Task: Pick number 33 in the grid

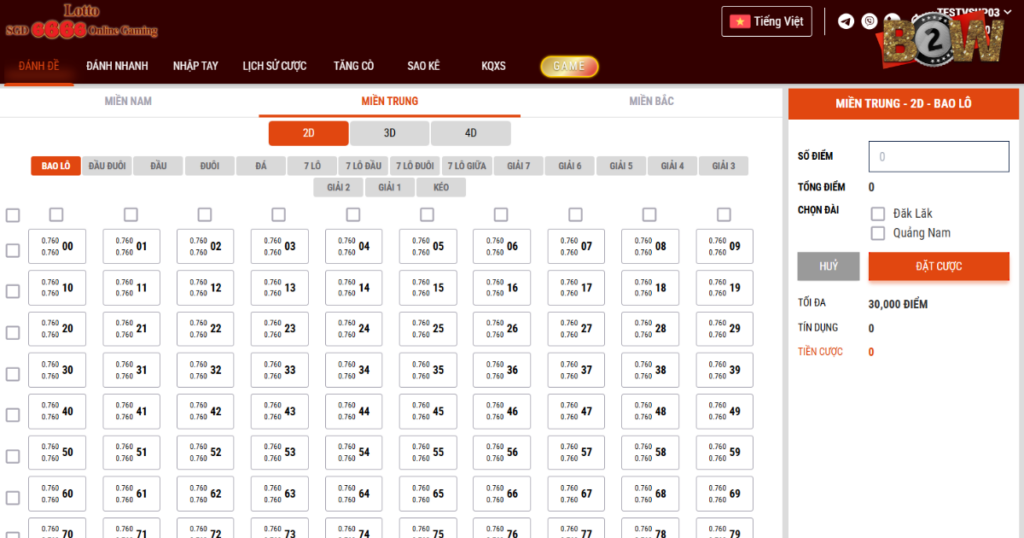Action: (x=280, y=370)
